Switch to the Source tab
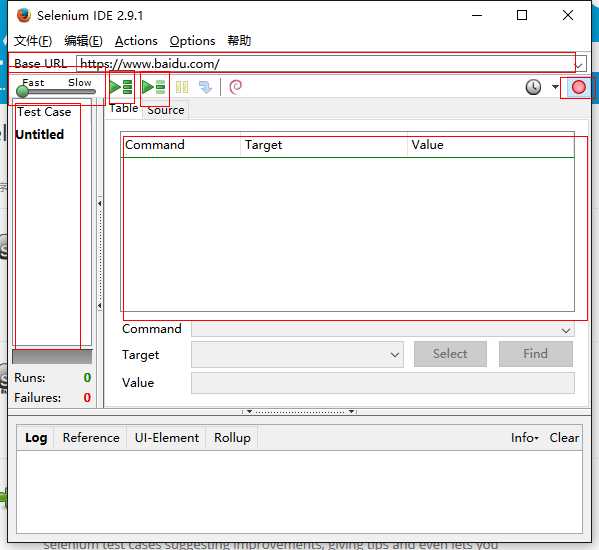This screenshot has height=550, width=599. click(166, 110)
